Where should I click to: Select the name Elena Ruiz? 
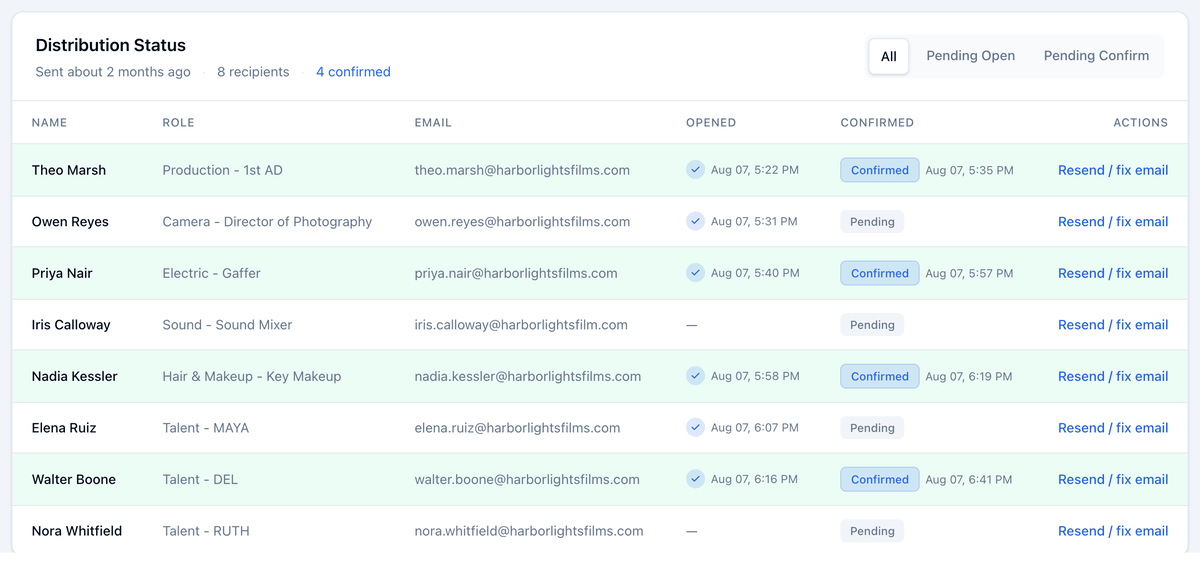click(64, 428)
